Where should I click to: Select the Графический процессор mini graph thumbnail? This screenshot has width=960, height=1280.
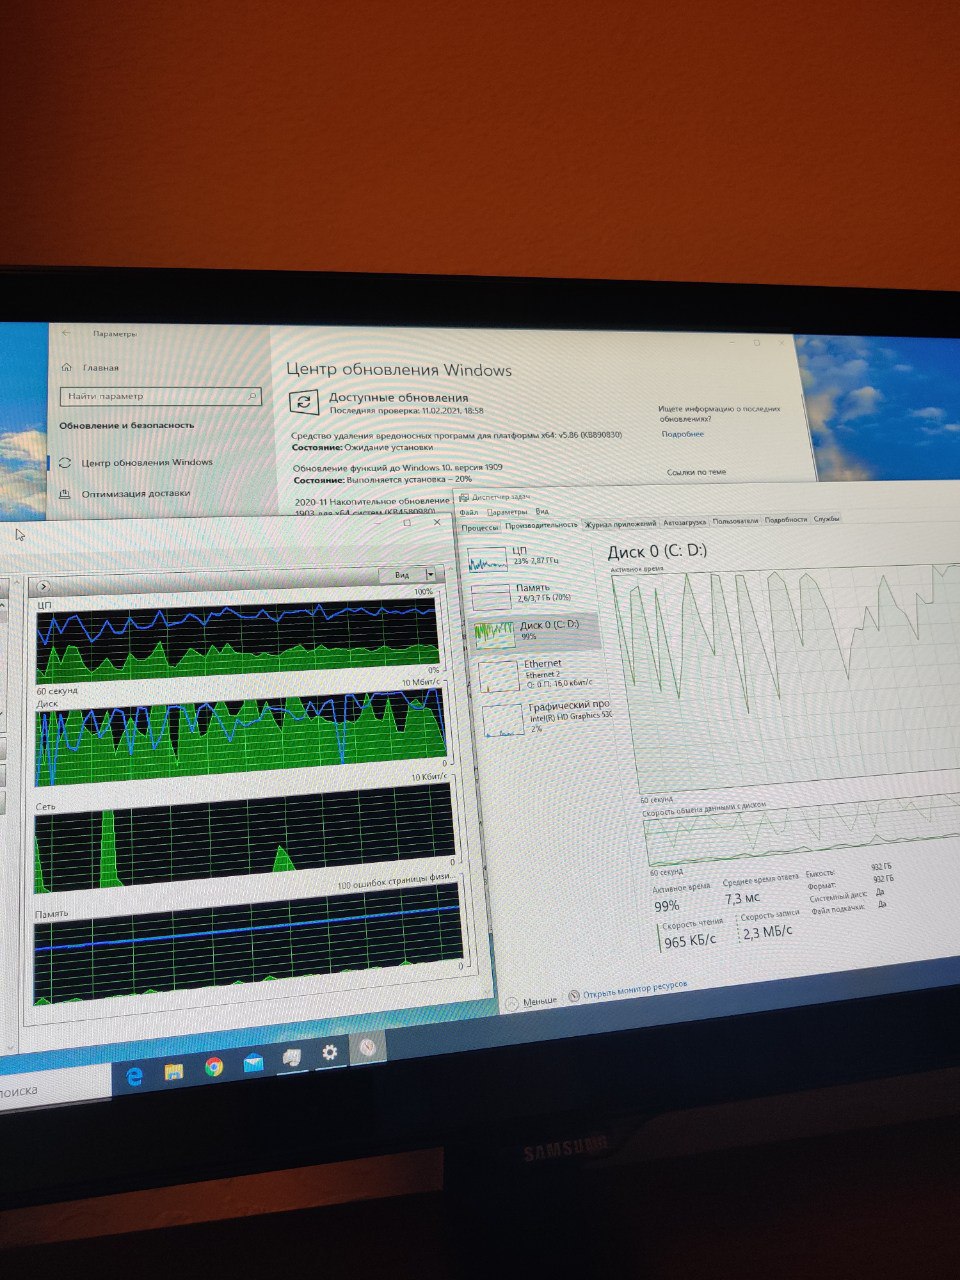pyautogui.click(x=504, y=721)
